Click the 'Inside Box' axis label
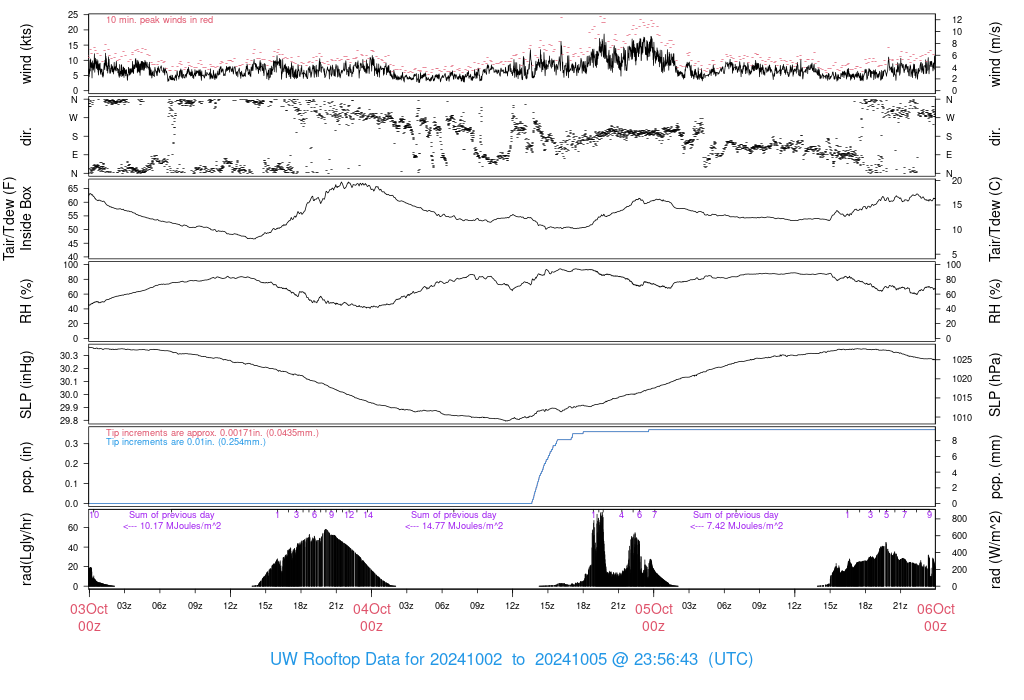 [26, 218]
